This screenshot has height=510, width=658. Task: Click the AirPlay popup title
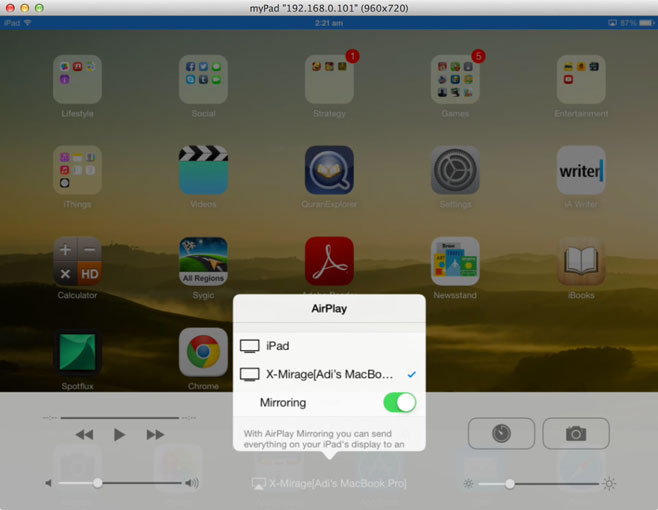pyautogui.click(x=329, y=309)
